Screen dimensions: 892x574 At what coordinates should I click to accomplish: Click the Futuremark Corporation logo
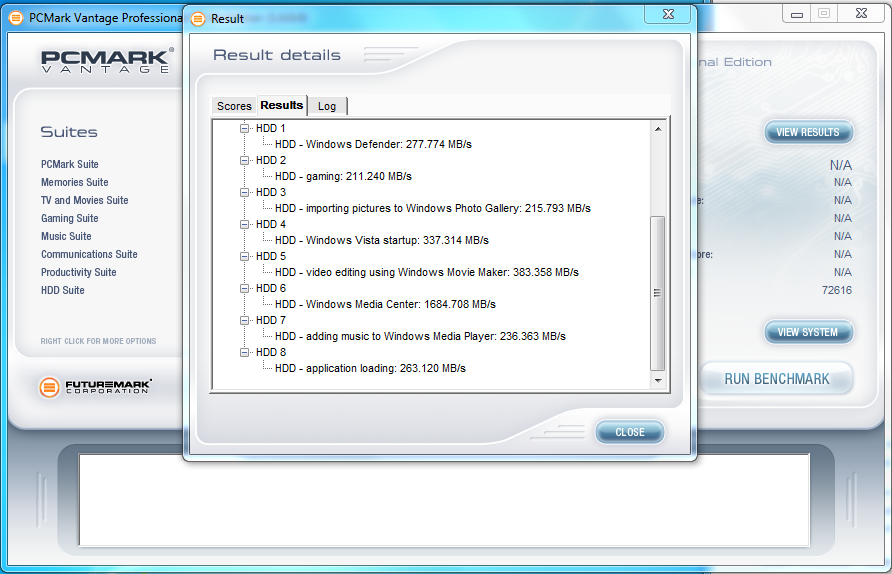(96, 387)
